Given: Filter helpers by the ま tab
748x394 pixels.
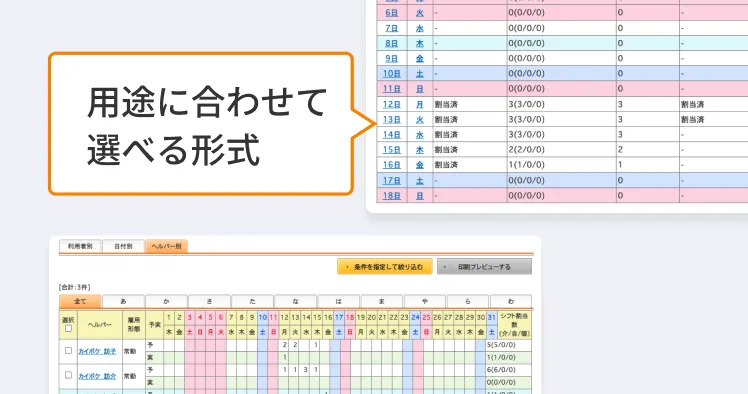Looking at the screenshot, I should (x=382, y=301).
